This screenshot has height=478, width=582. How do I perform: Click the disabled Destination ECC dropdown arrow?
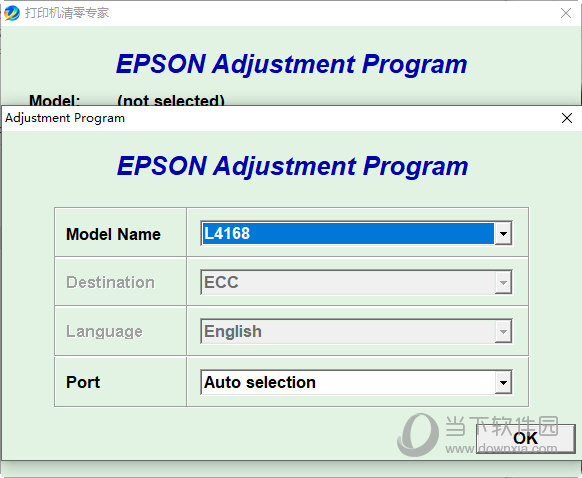pyautogui.click(x=503, y=282)
